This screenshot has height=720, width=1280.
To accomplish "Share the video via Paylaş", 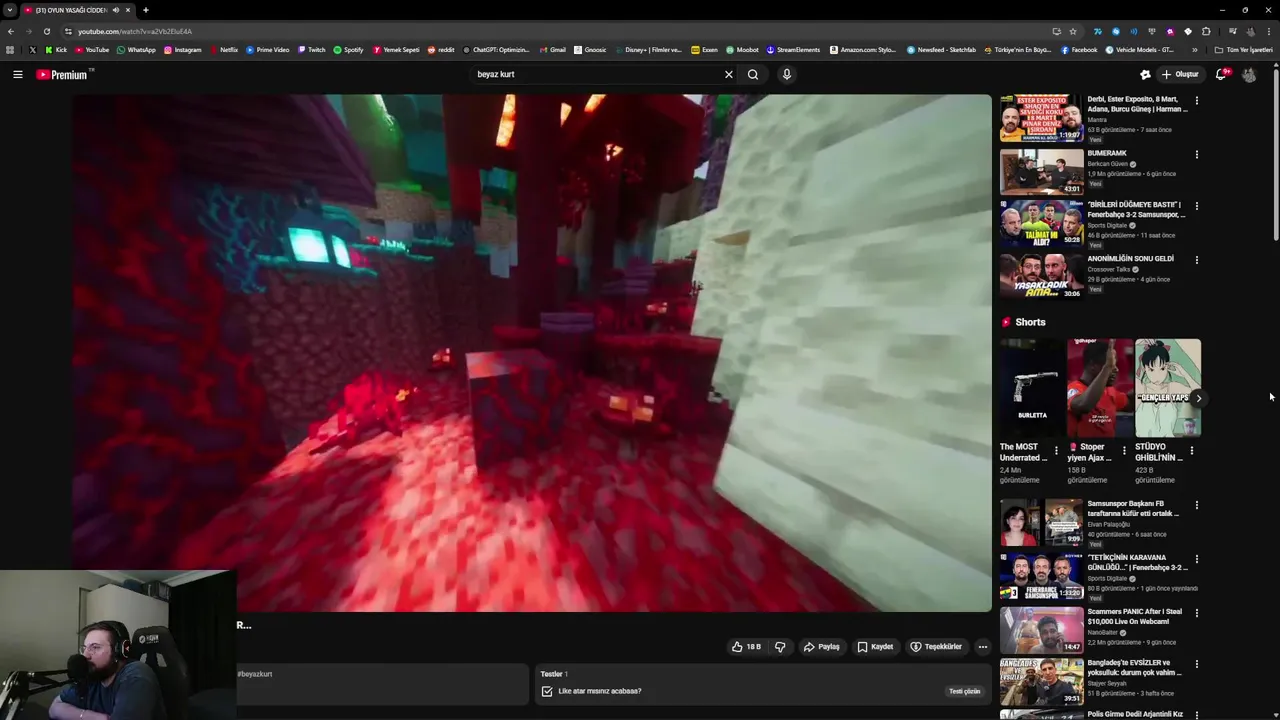I will tap(821, 647).
